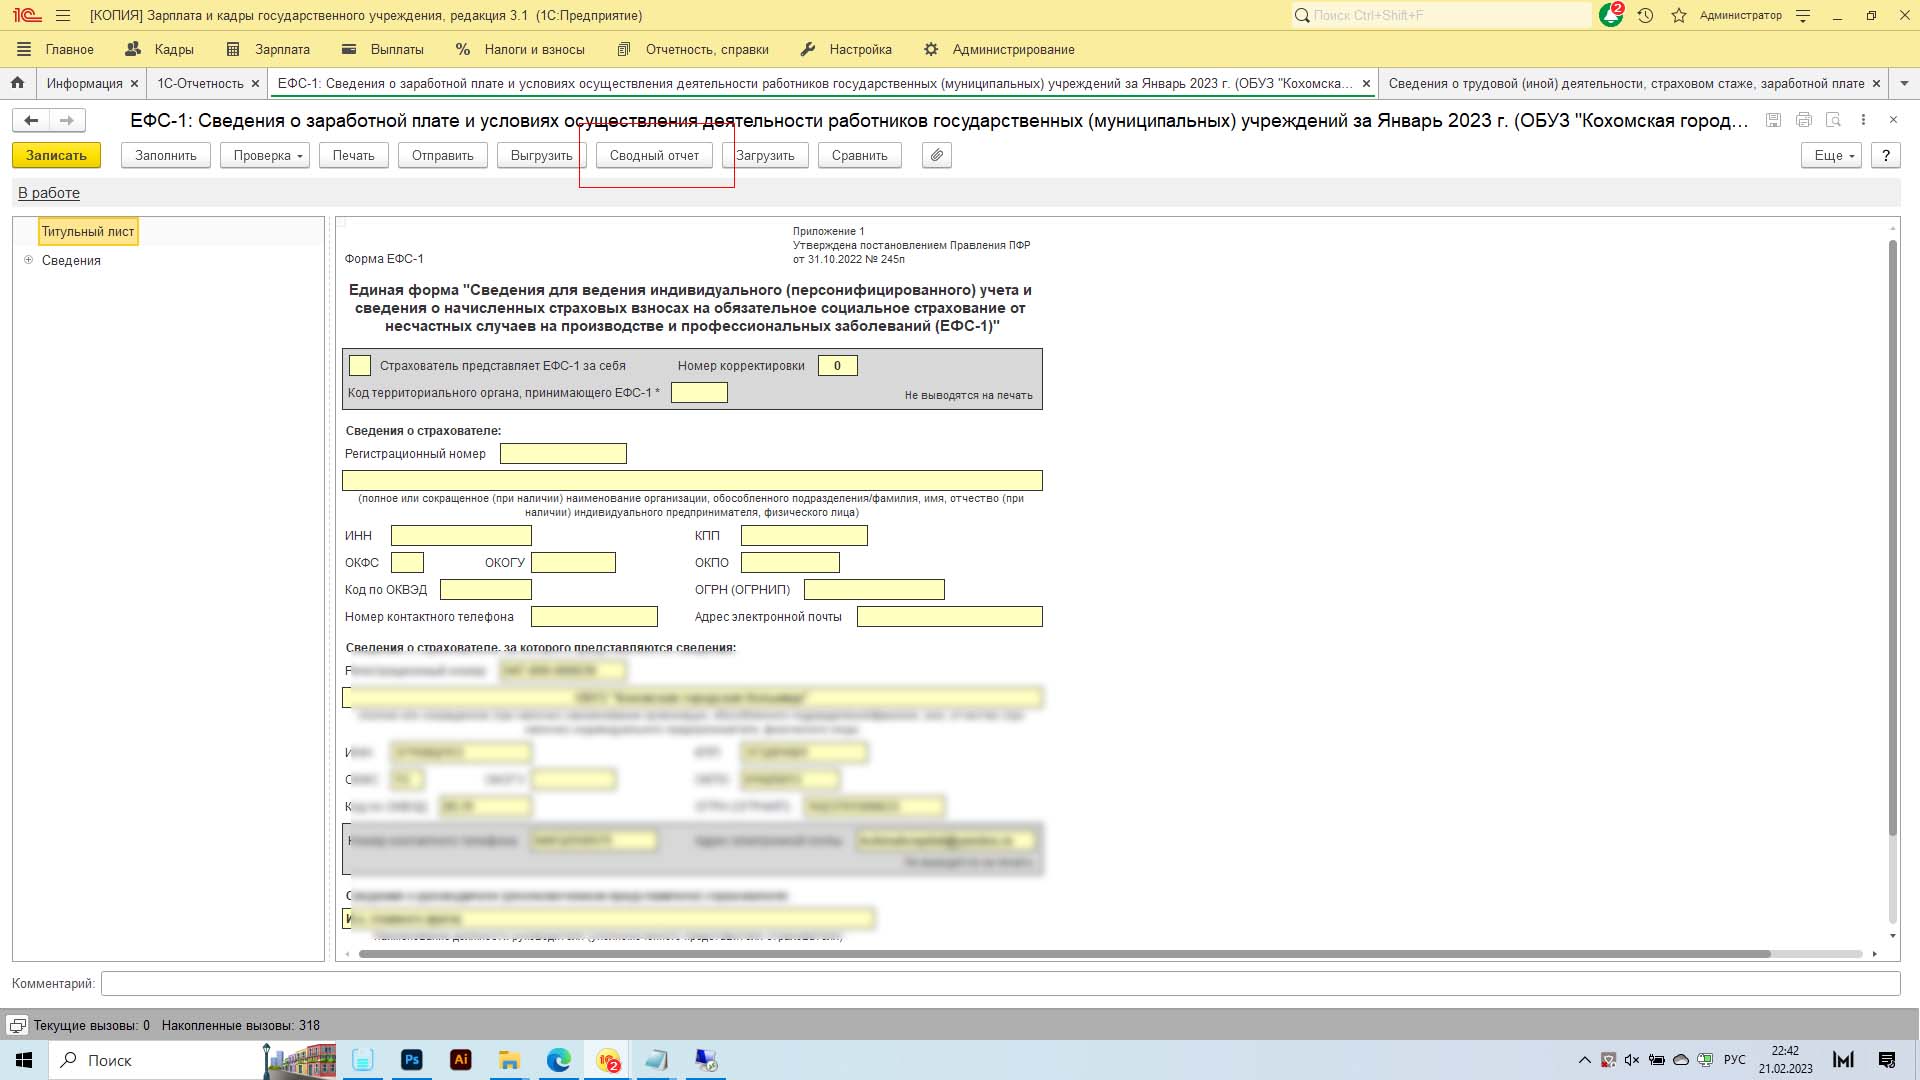Click the global search box Поиск Ctrl+Shift+F
Screen dimensions: 1920x1080
click(x=1440, y=15)
